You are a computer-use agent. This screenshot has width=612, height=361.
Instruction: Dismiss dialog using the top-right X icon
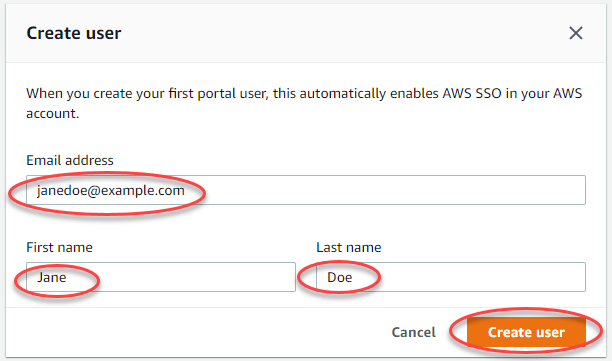coord(576,33)
